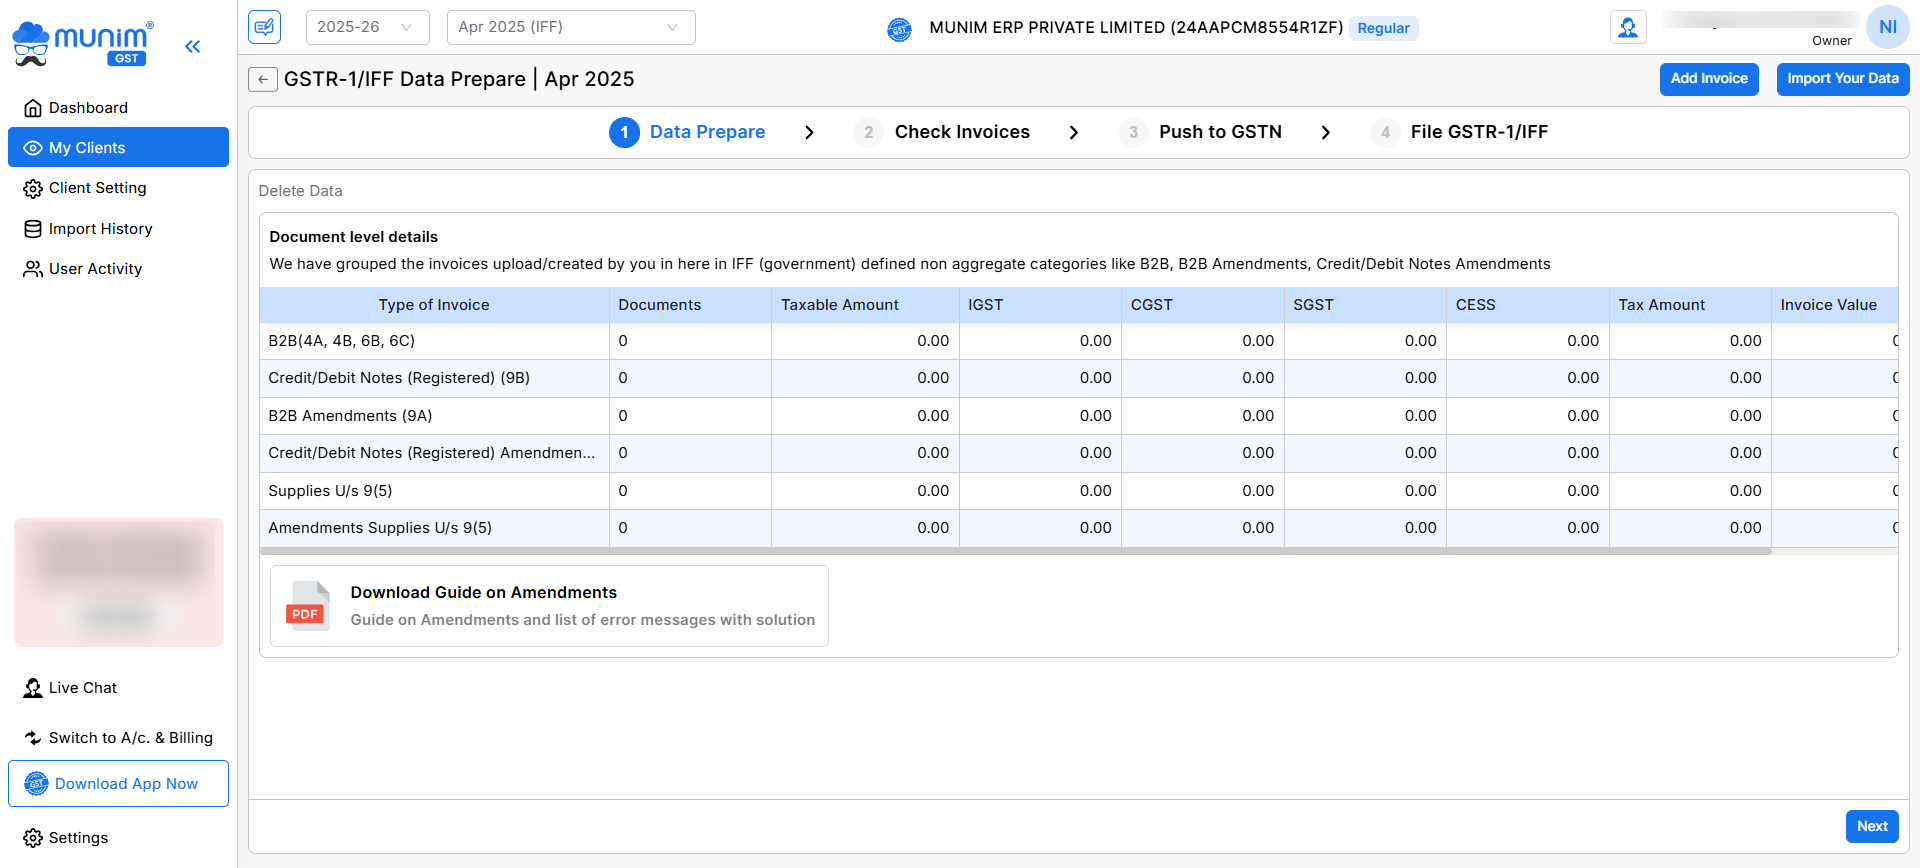This screenshot has width=1920, height=868.
Task: Open Import History in the sidebar
Action: 100,229
